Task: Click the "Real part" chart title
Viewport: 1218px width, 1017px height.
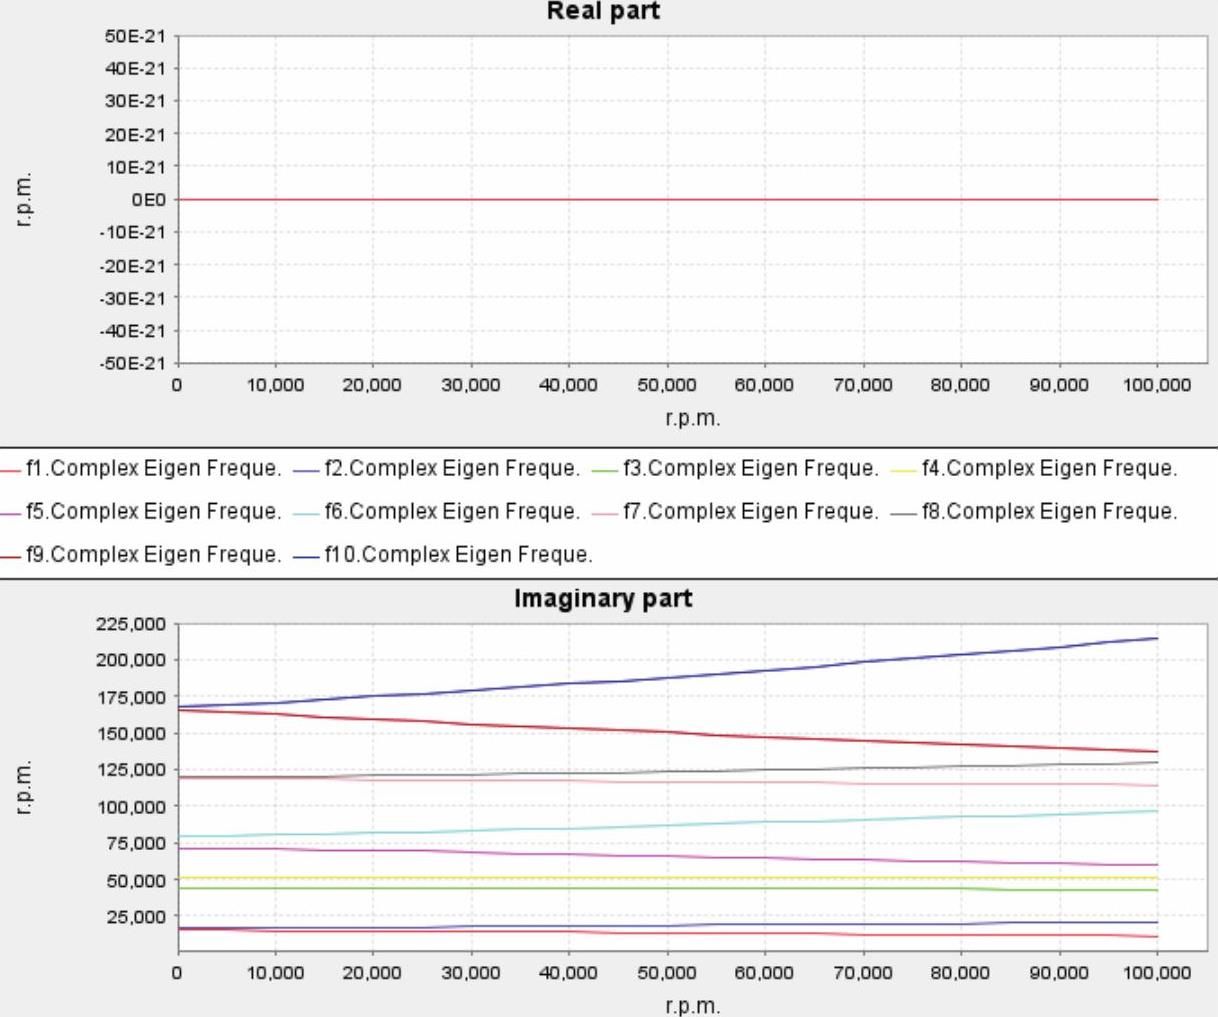Action: click(x=603, y=12)
